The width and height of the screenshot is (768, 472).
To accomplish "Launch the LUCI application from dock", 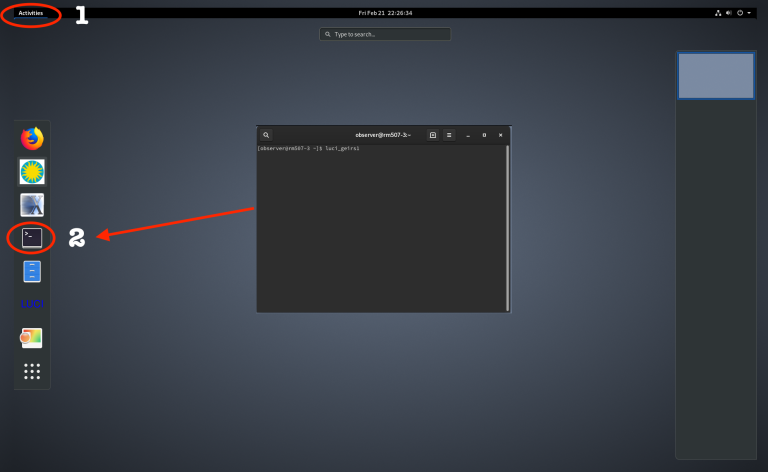I will click(x=32, y=304).
